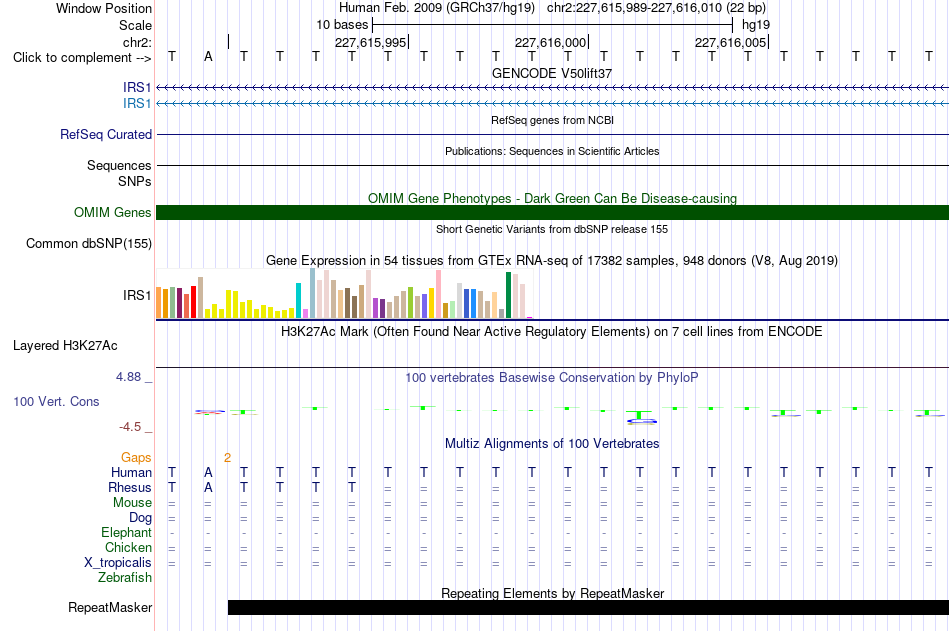This screenshot has width=950, height=631.
Task: Click the Scale track label
Action: [x=135, y=25]
